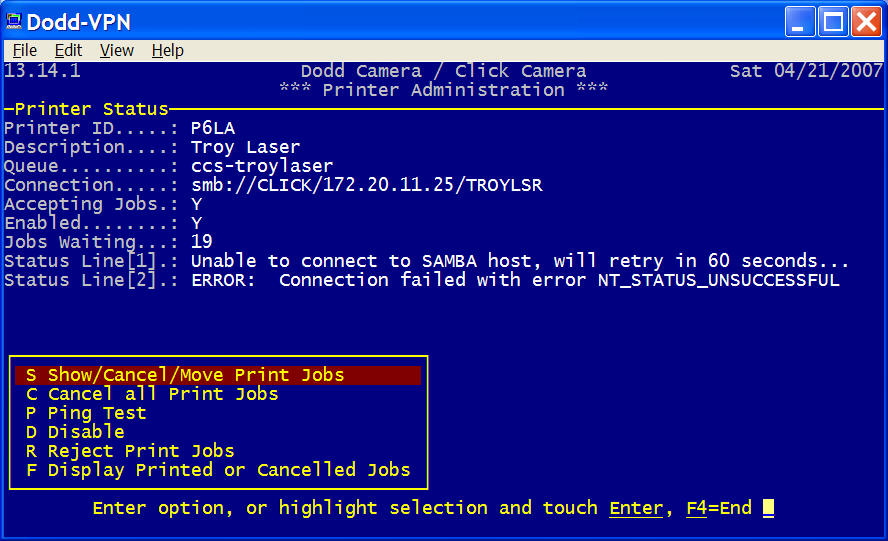The image size is (888, 541).
Task: Select Show/Cancel/Move Print Jobs option
Action: (195, 375)
